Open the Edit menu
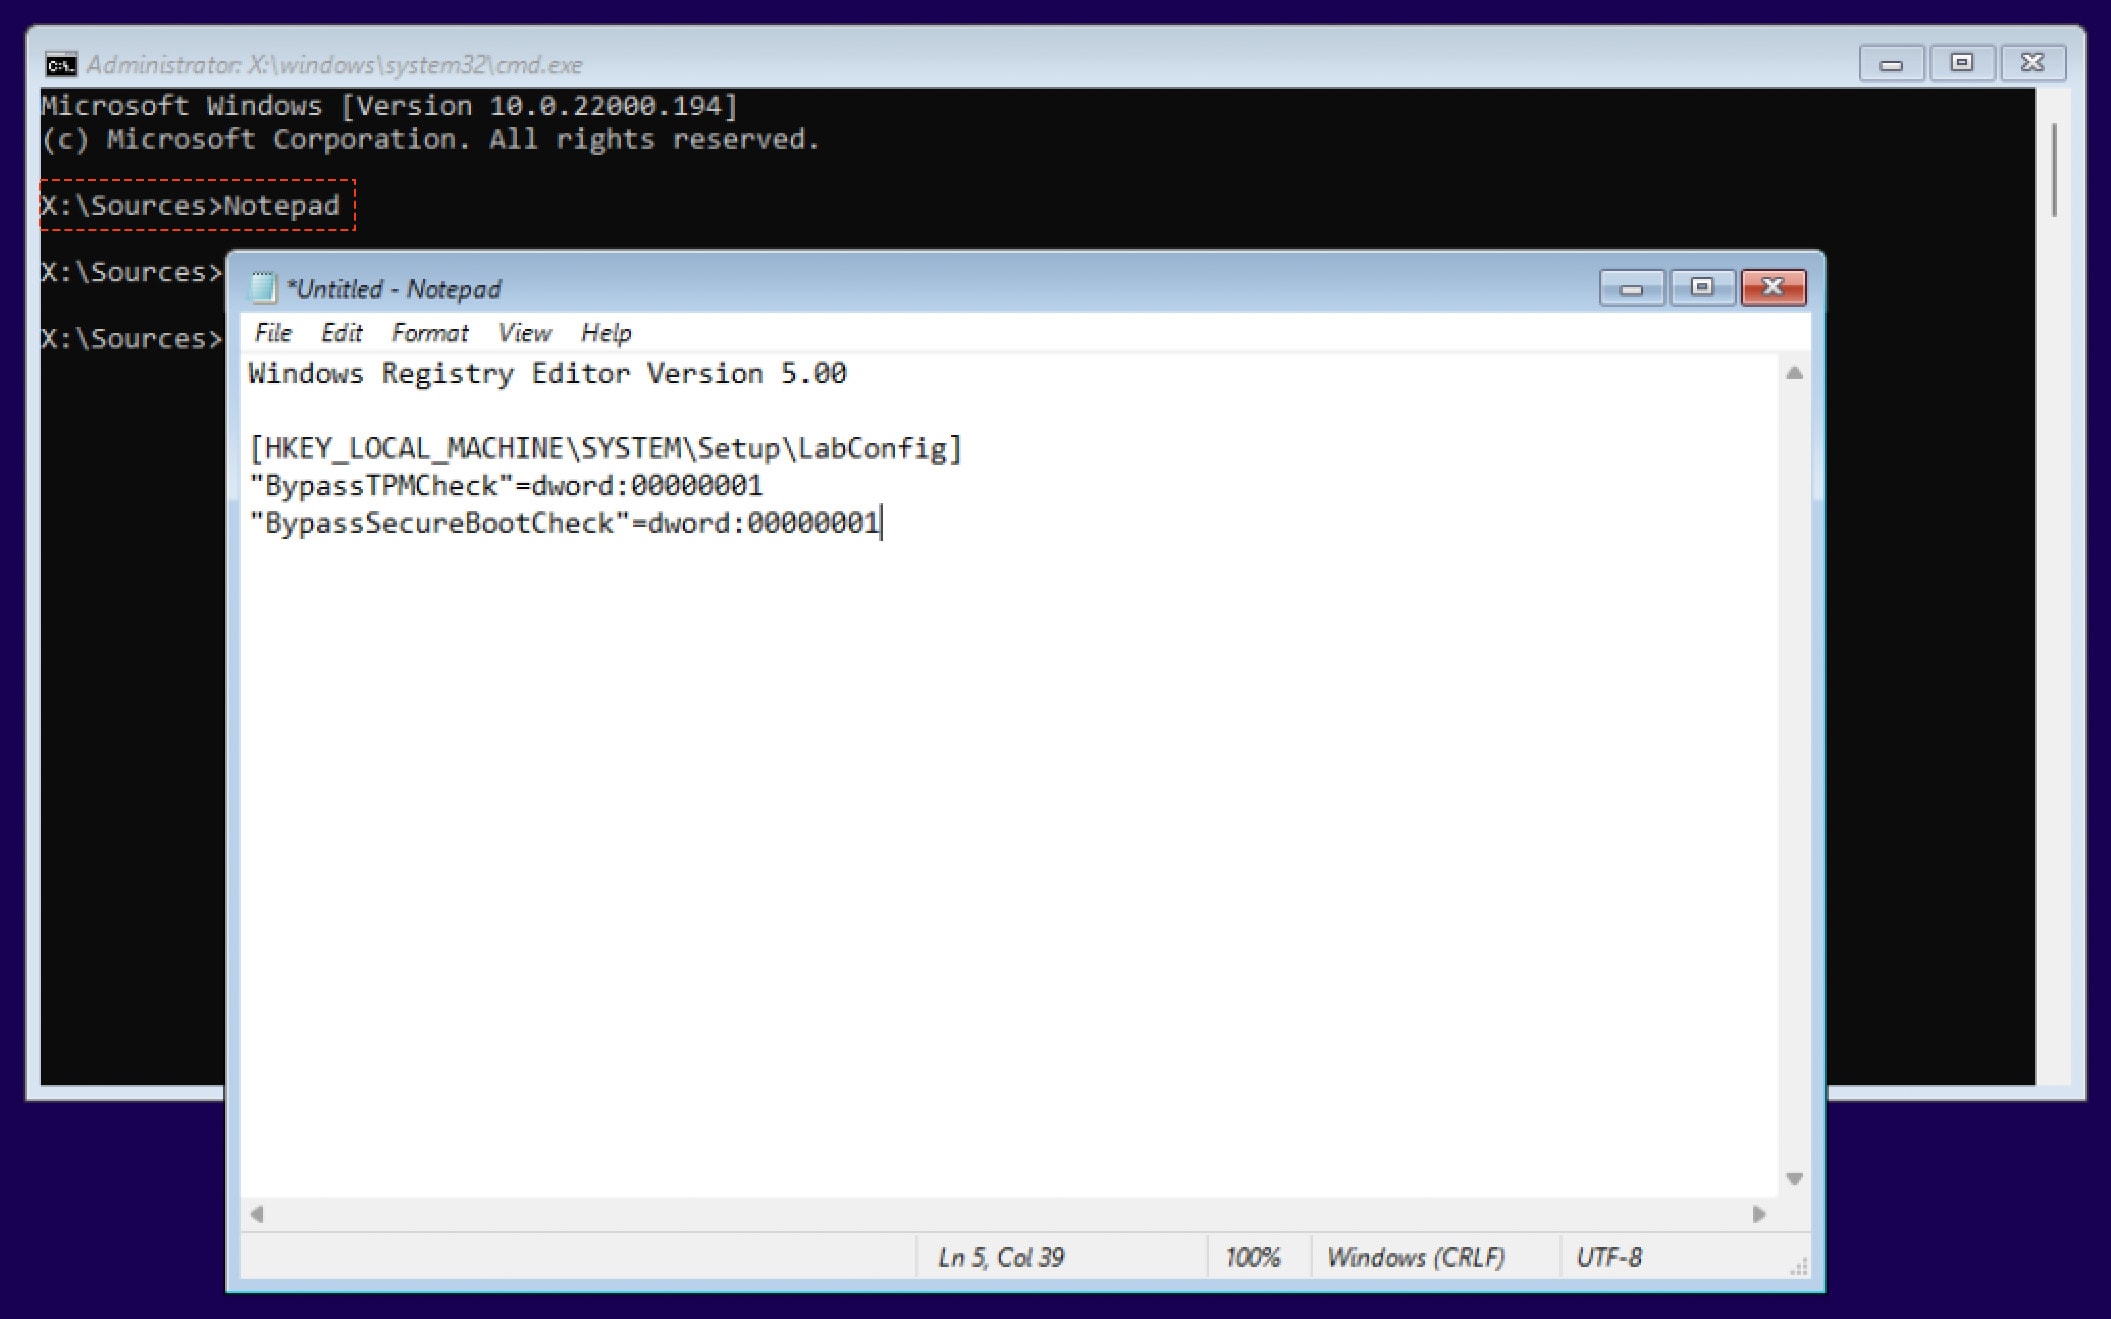The image size is (2111, 1319). [343, 332]
